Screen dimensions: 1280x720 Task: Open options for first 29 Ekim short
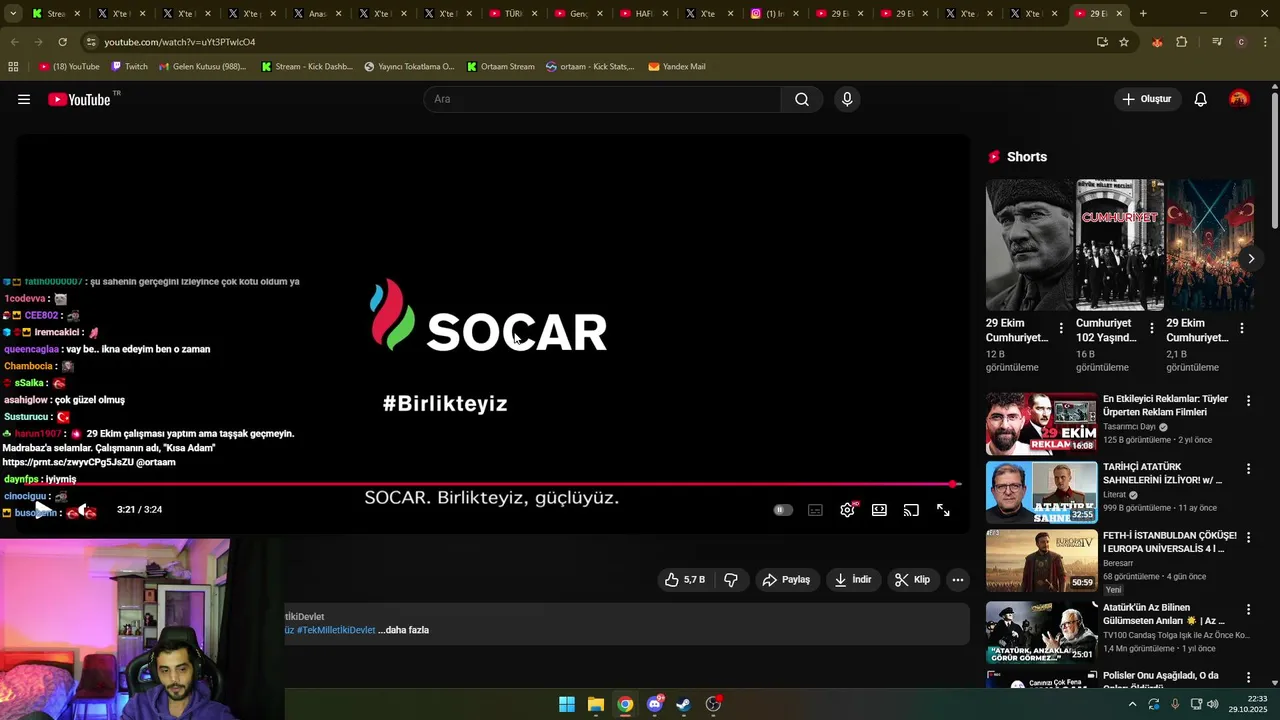(x=1061, y=328)
